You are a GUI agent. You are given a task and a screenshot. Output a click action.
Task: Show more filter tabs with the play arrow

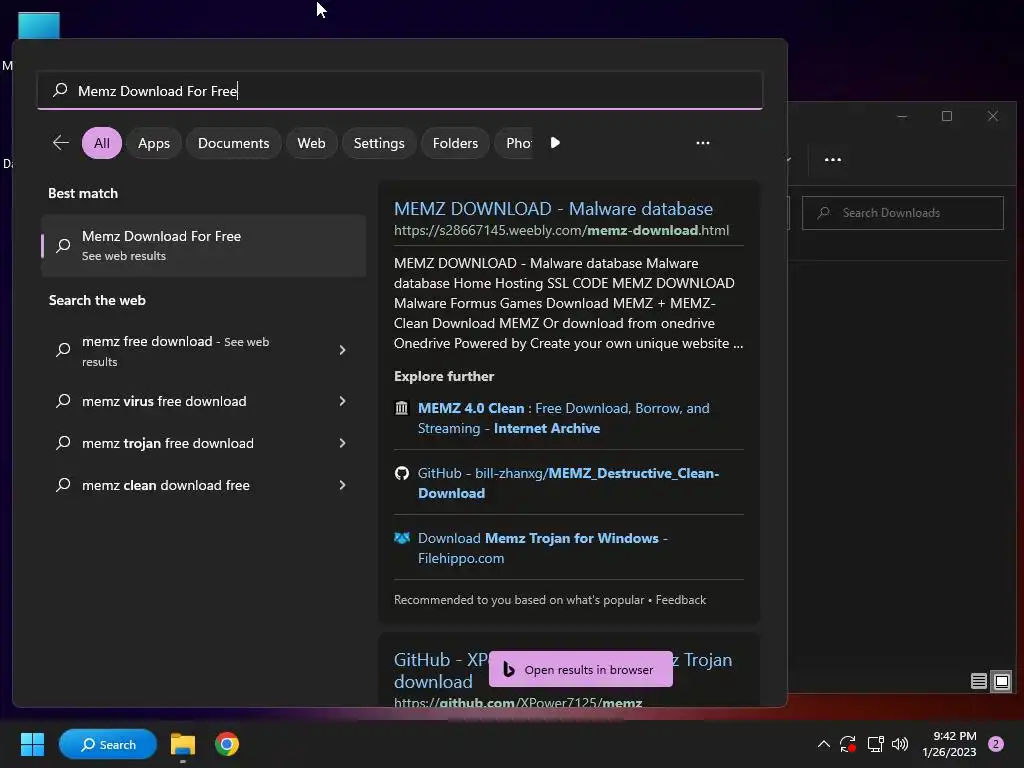[555, 143]
